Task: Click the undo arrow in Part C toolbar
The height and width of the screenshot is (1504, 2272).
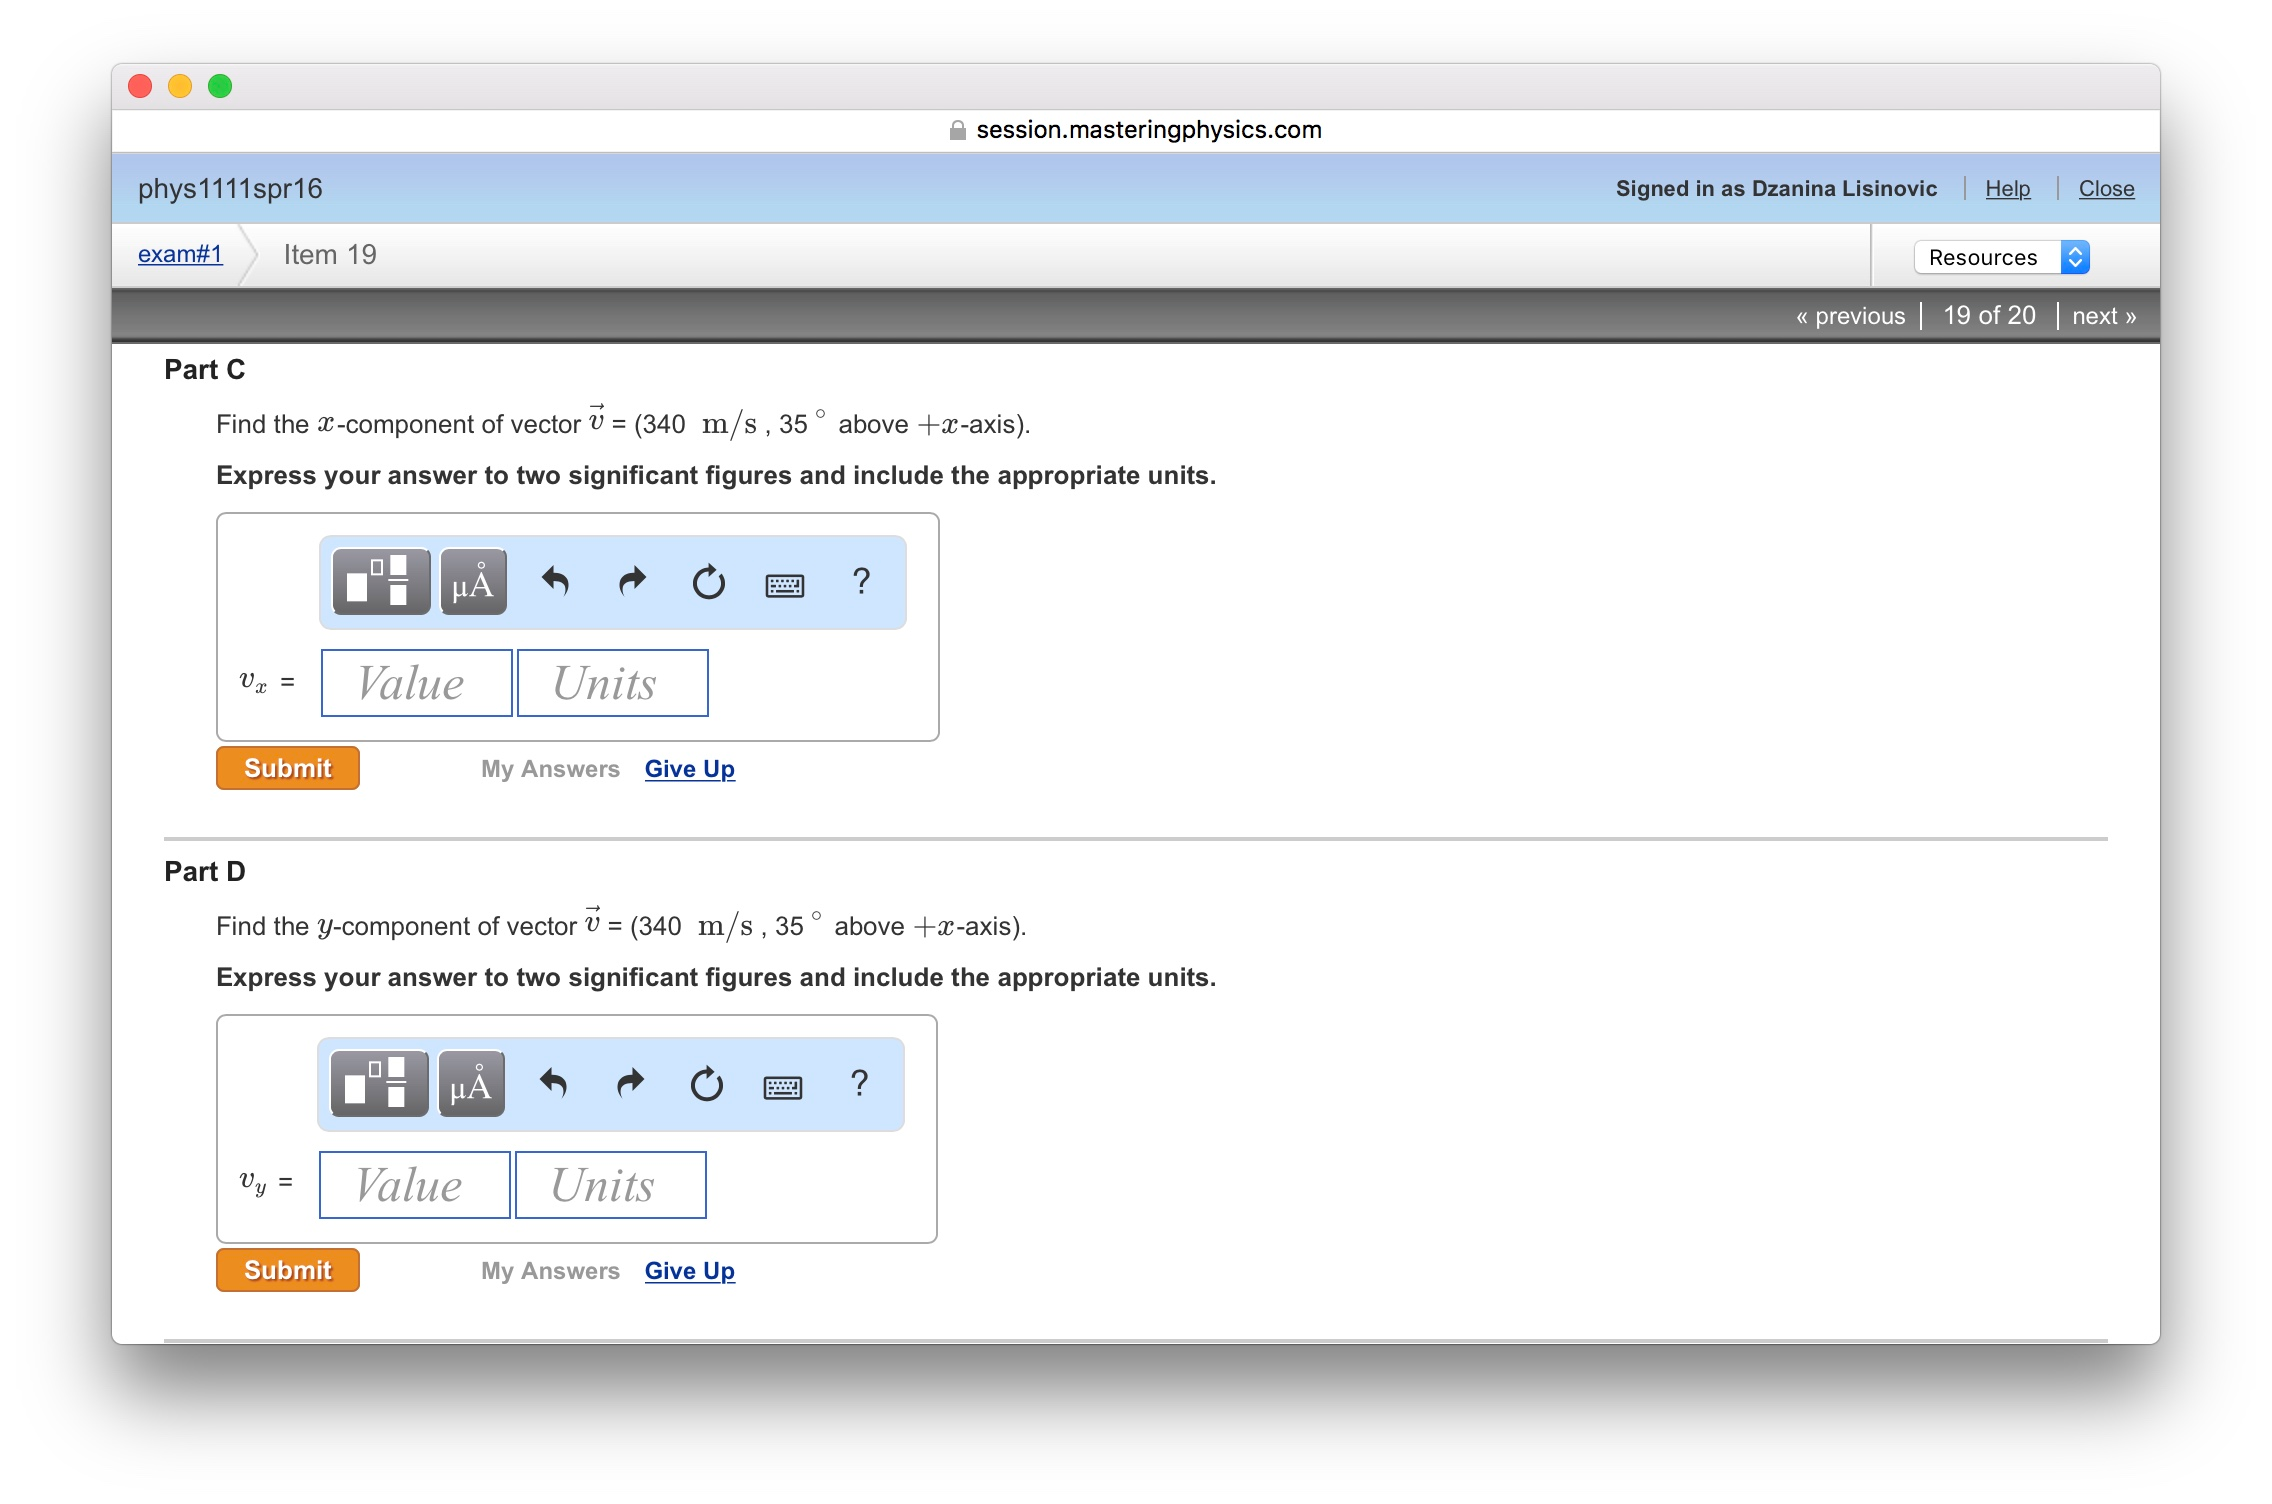Action: coord(556,582)
